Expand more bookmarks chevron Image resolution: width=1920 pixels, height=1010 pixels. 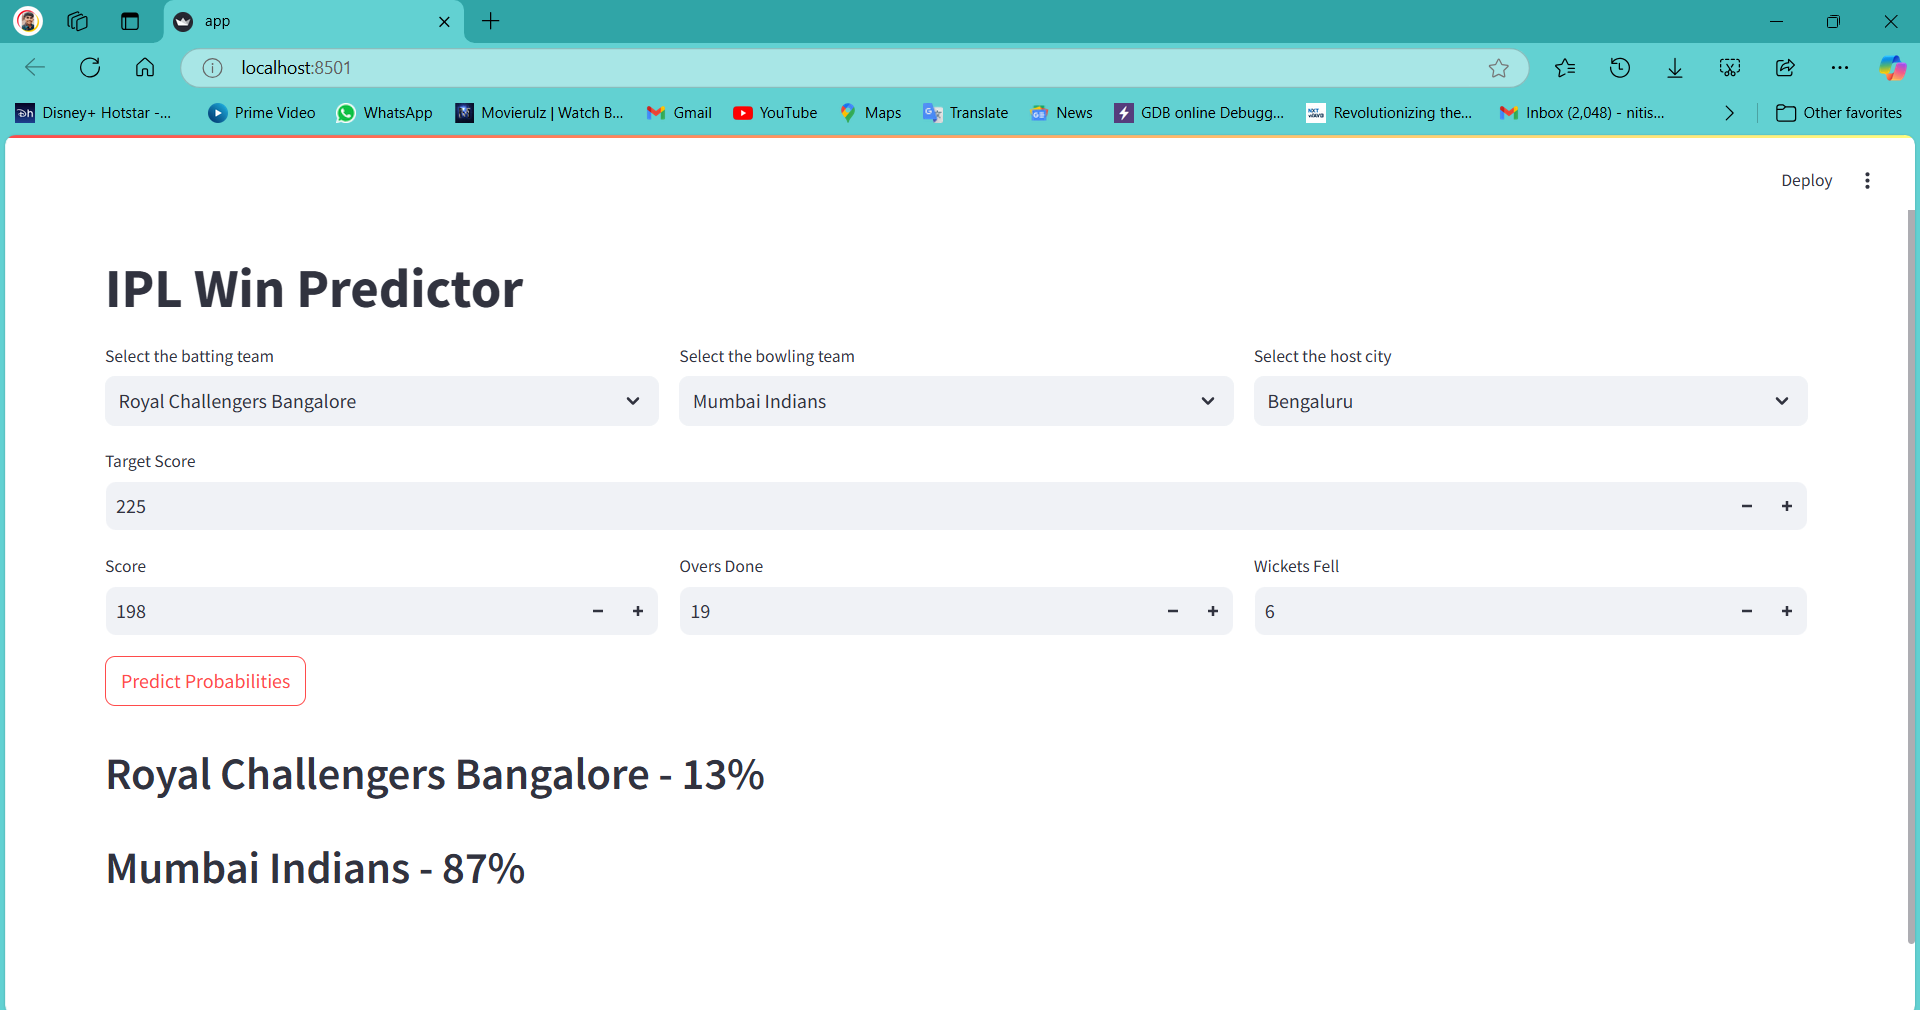point(1729,113)
